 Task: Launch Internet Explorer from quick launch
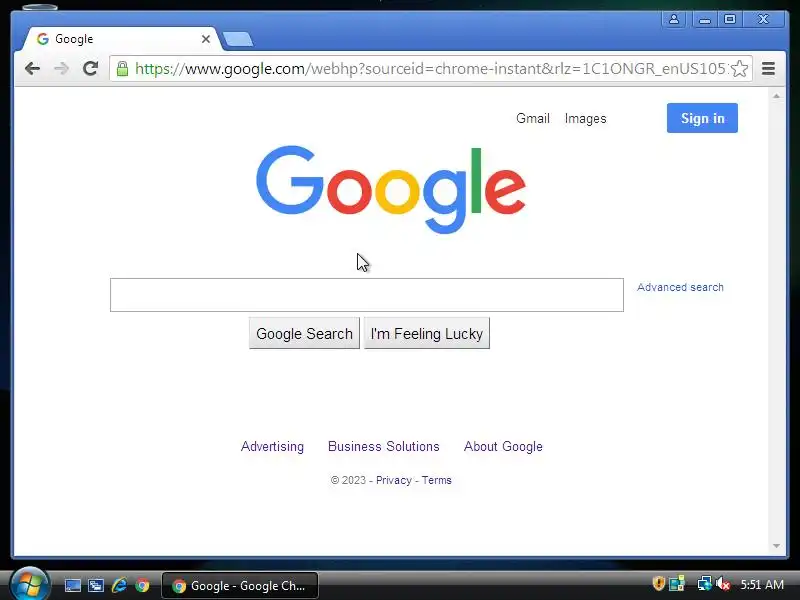pyautogui.click(x=119, y=585)
